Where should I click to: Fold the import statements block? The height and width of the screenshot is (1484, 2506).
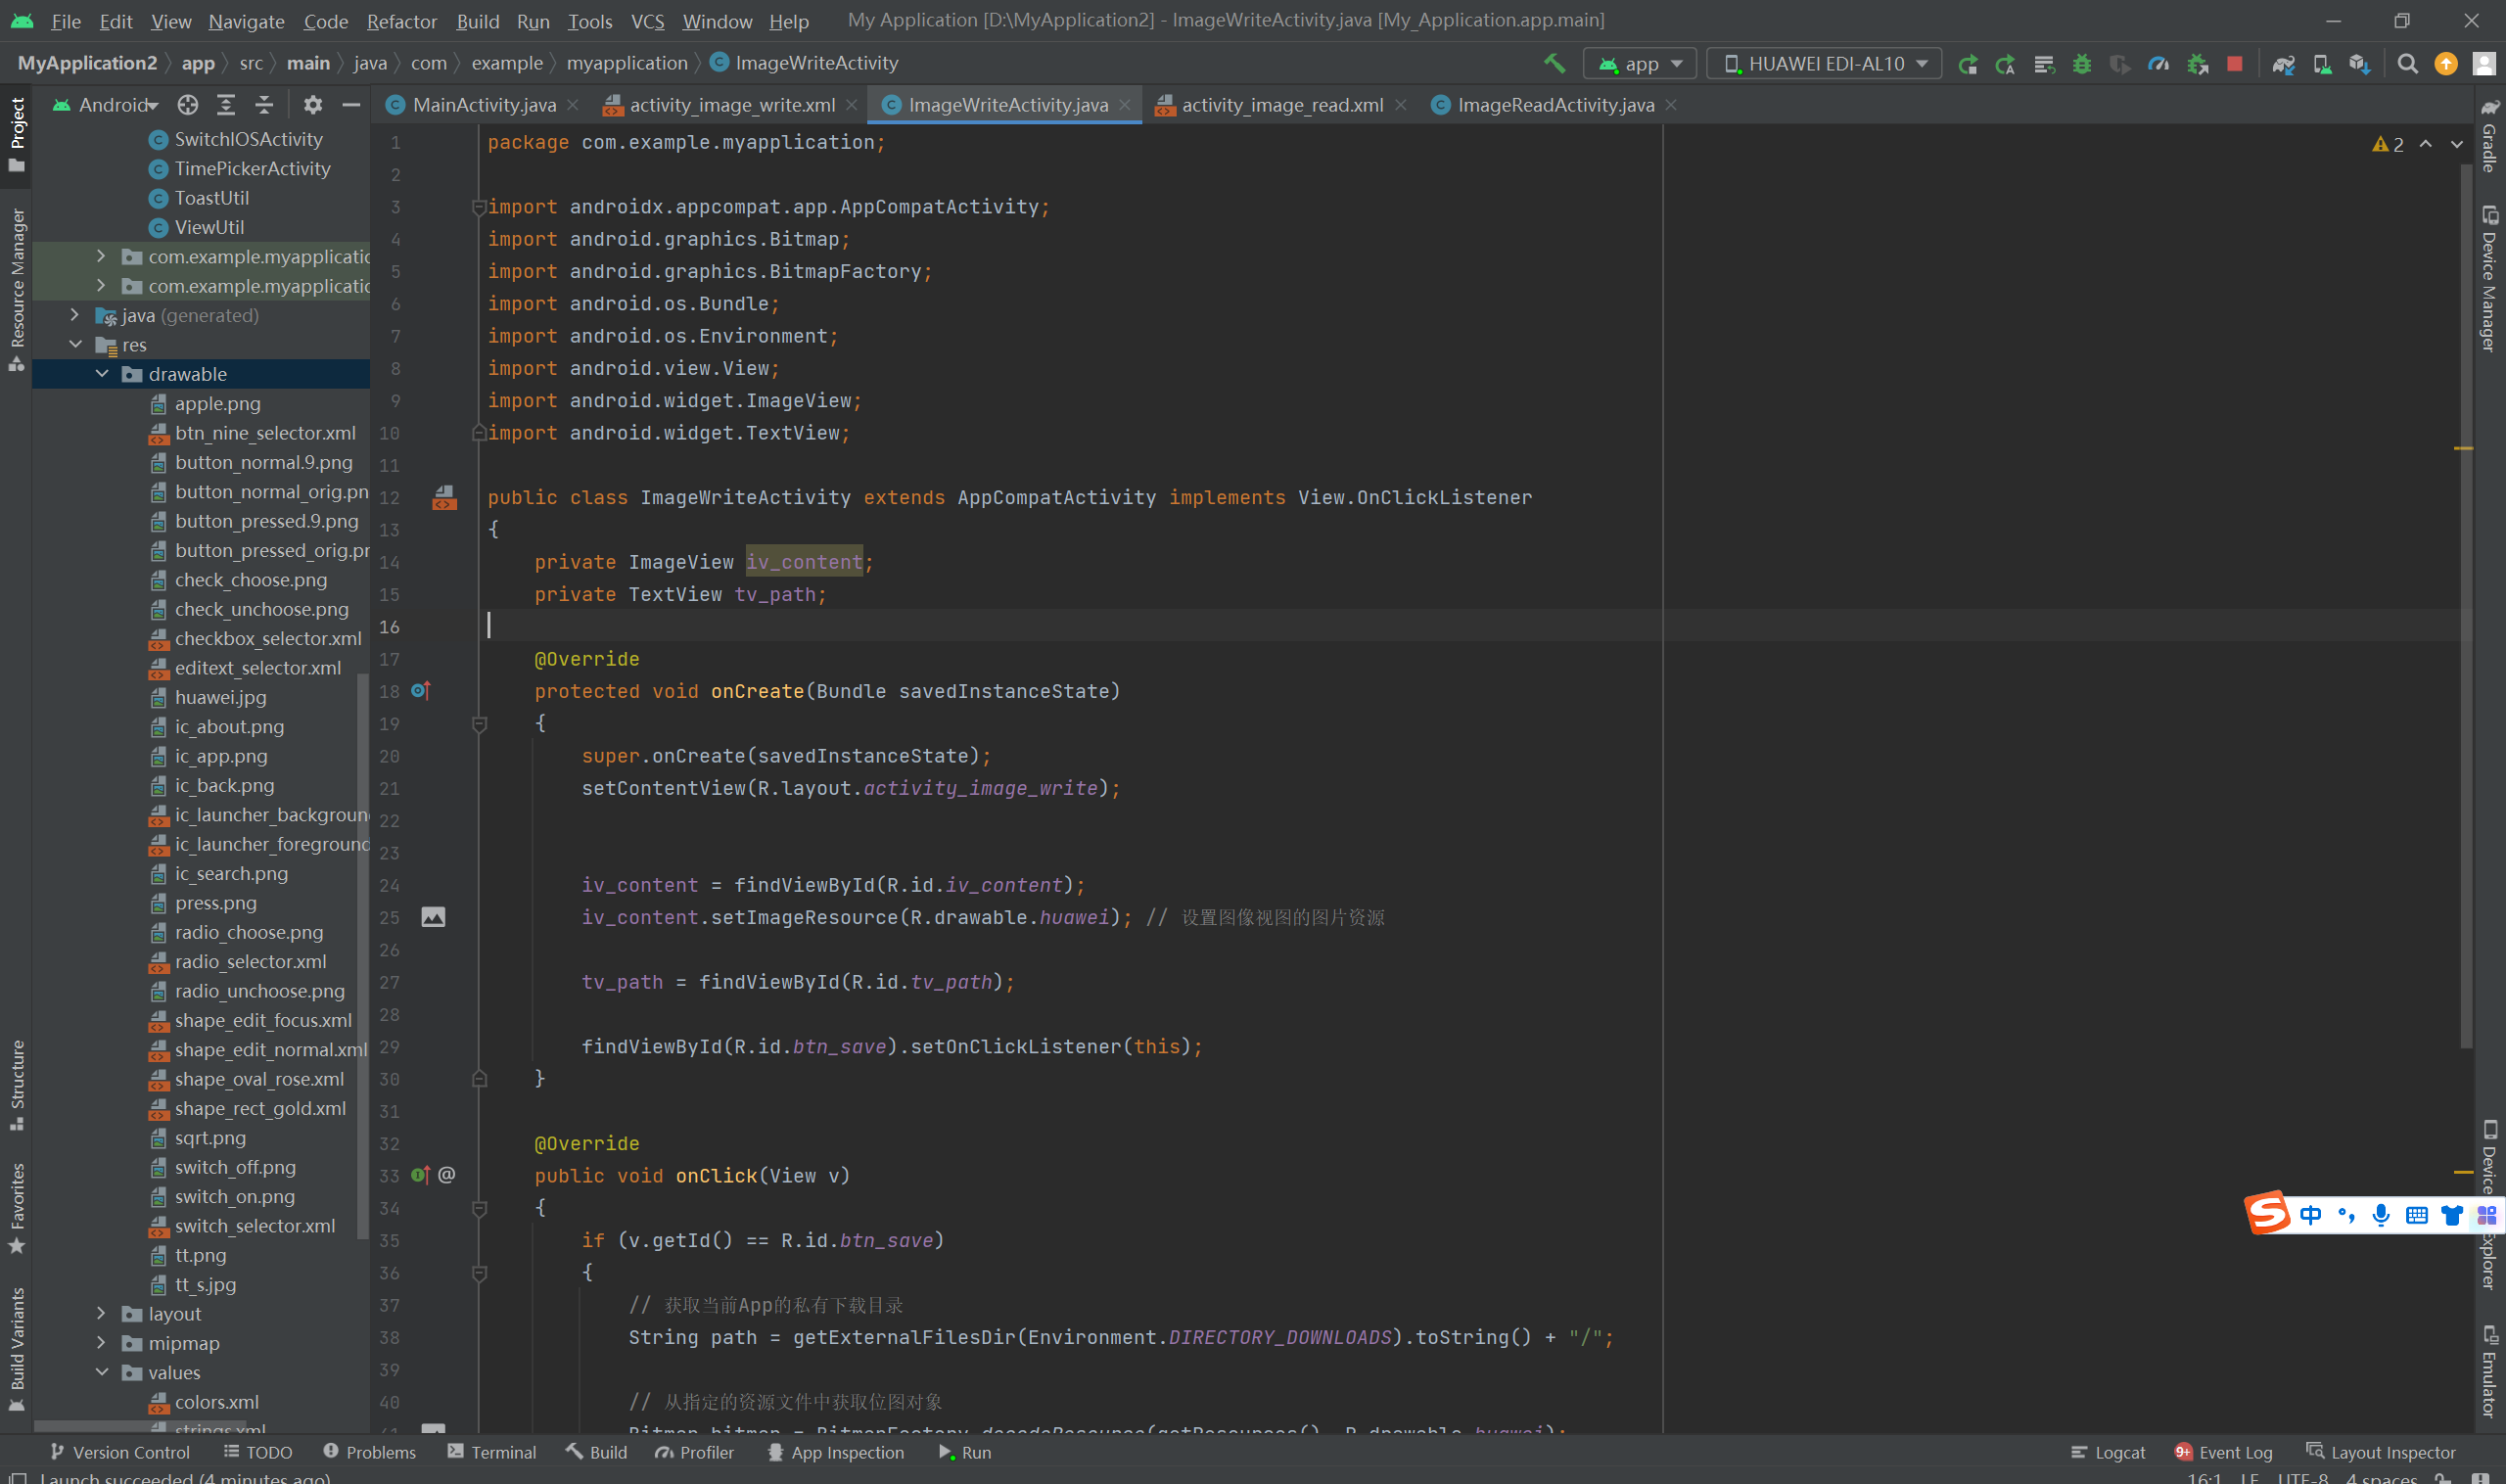pyautogui.click(x=478, y=207)
